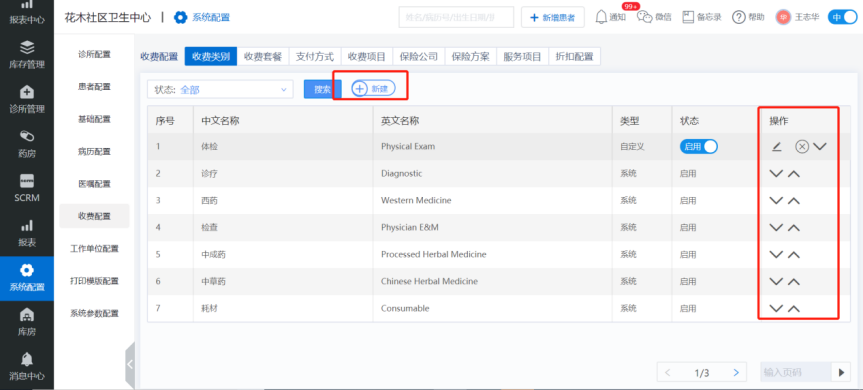This screenshot has height=390, width=863.
Task: Click the 新增患者 button
Action: coord(553,18)
